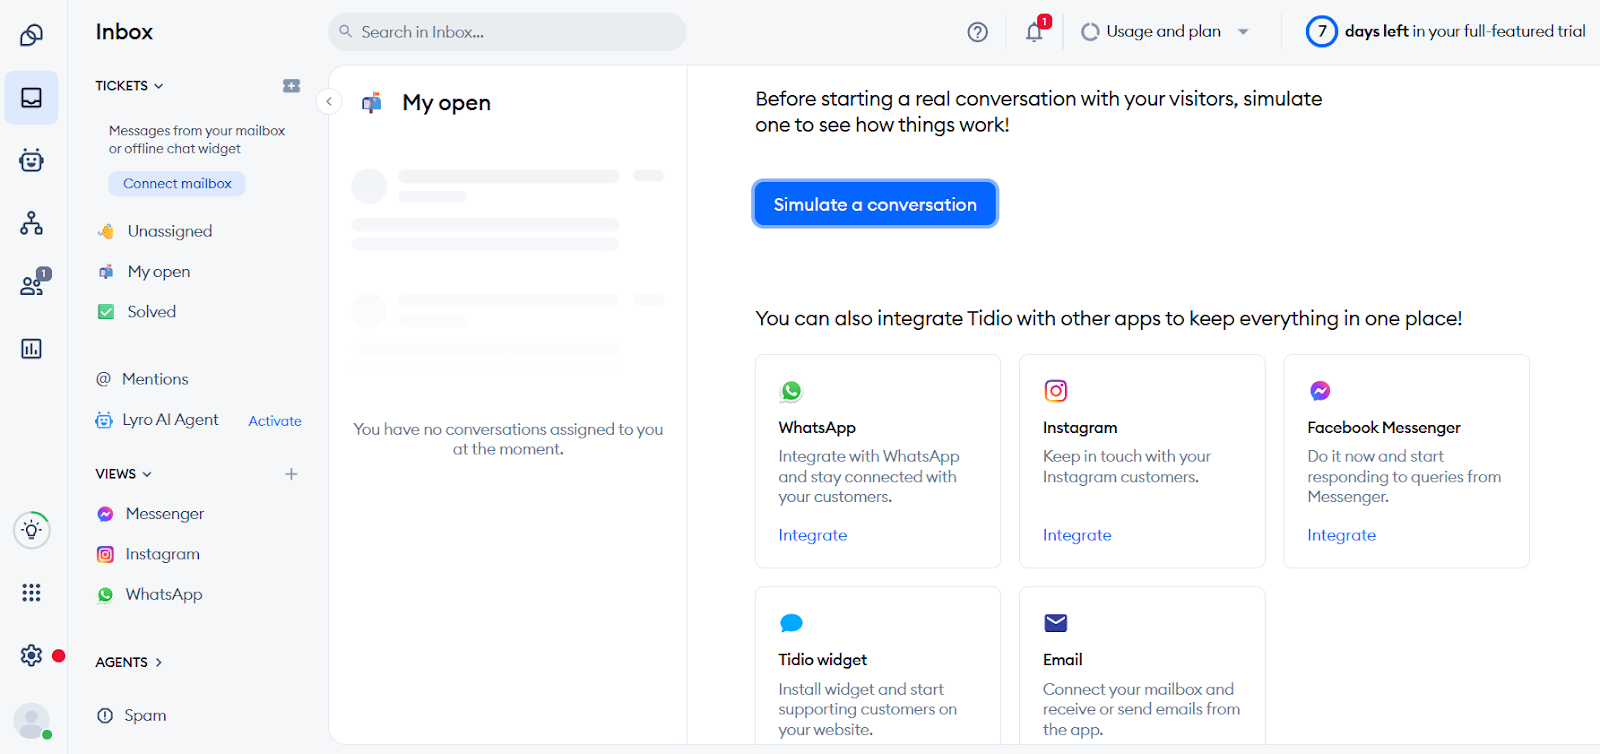Click Simulate a conversation button
The image size is (1600, 754).
tap(875, 204)
